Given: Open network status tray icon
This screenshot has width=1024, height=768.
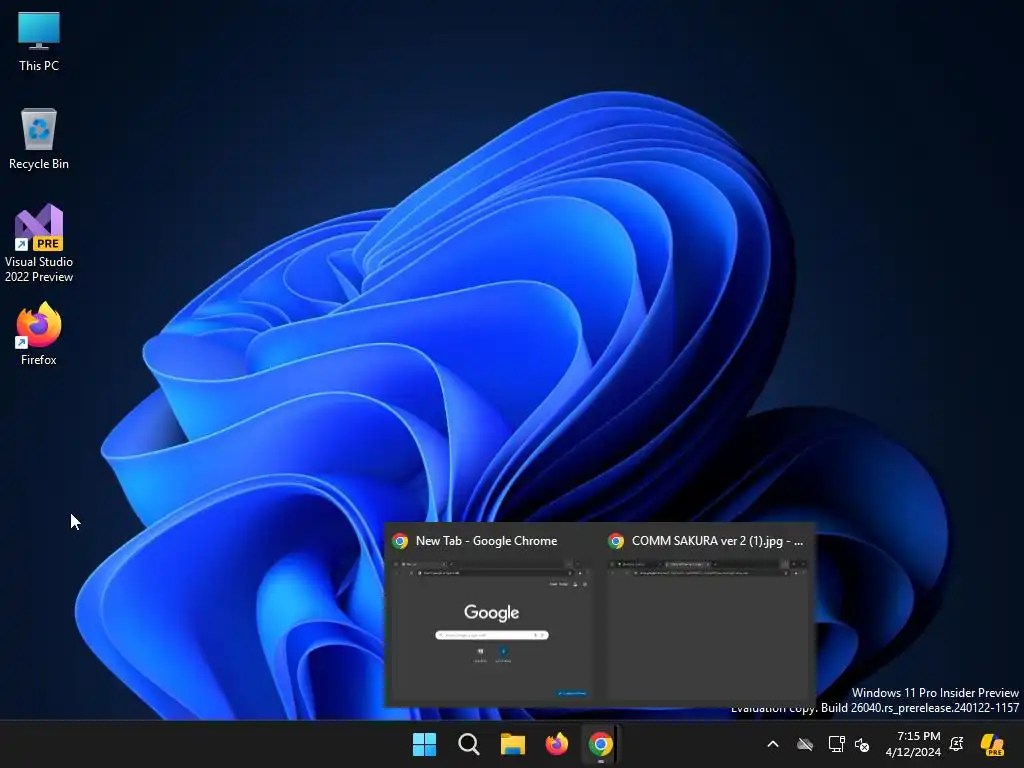Looking at the screenshot, I should pyautogui.click(x=836, y=744).
